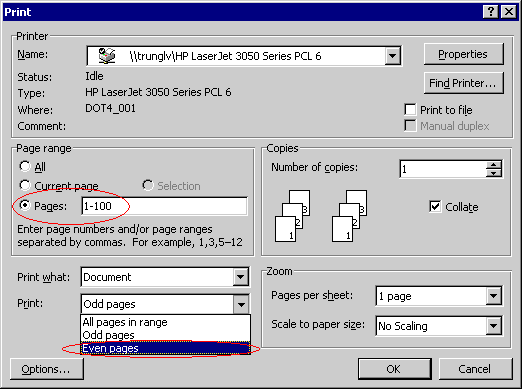Click the Number of copies field
This screenshot has height=389, width=522.
[443, 169]
